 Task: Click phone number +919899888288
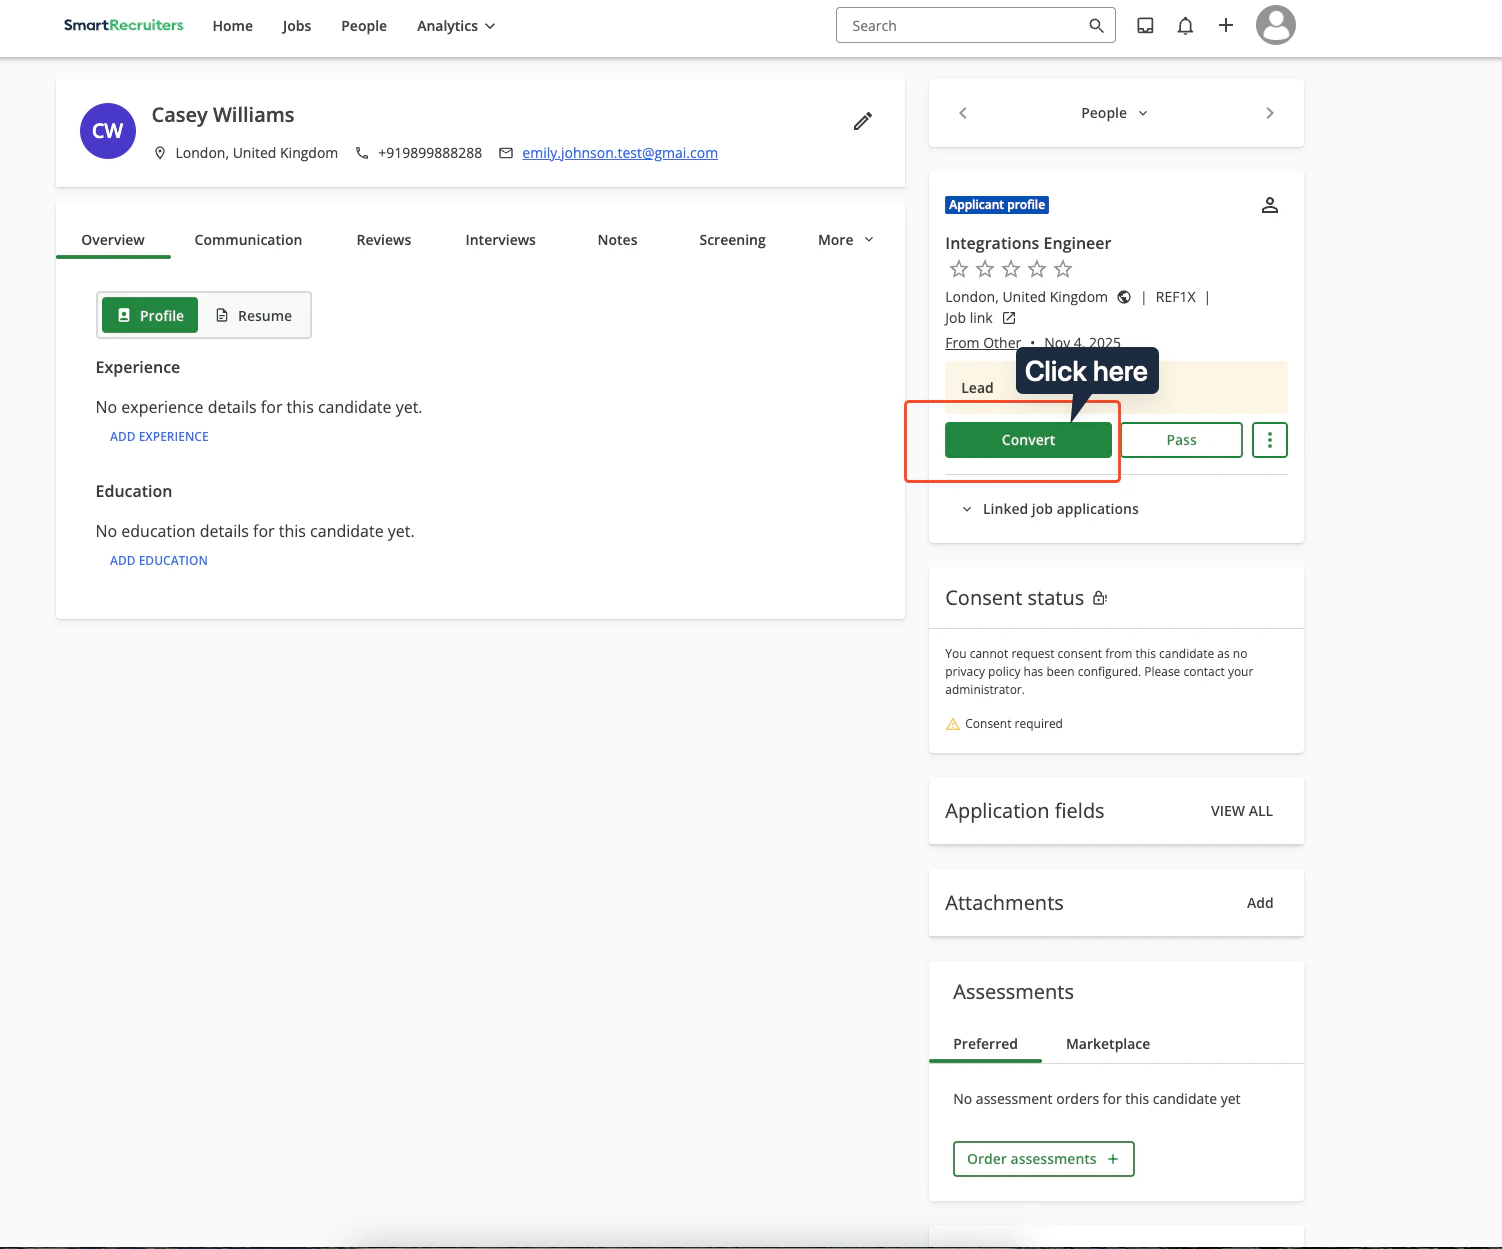(x=430, y=153)
